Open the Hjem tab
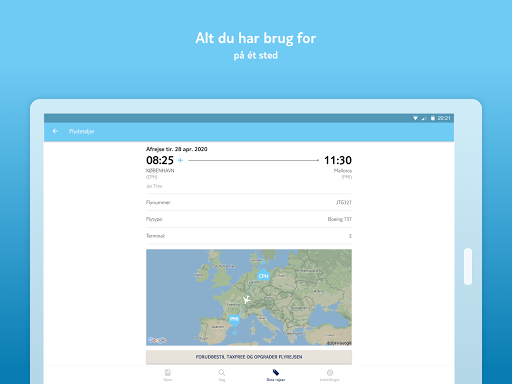Viewport: 512px width, 384px height. point(168,375)
